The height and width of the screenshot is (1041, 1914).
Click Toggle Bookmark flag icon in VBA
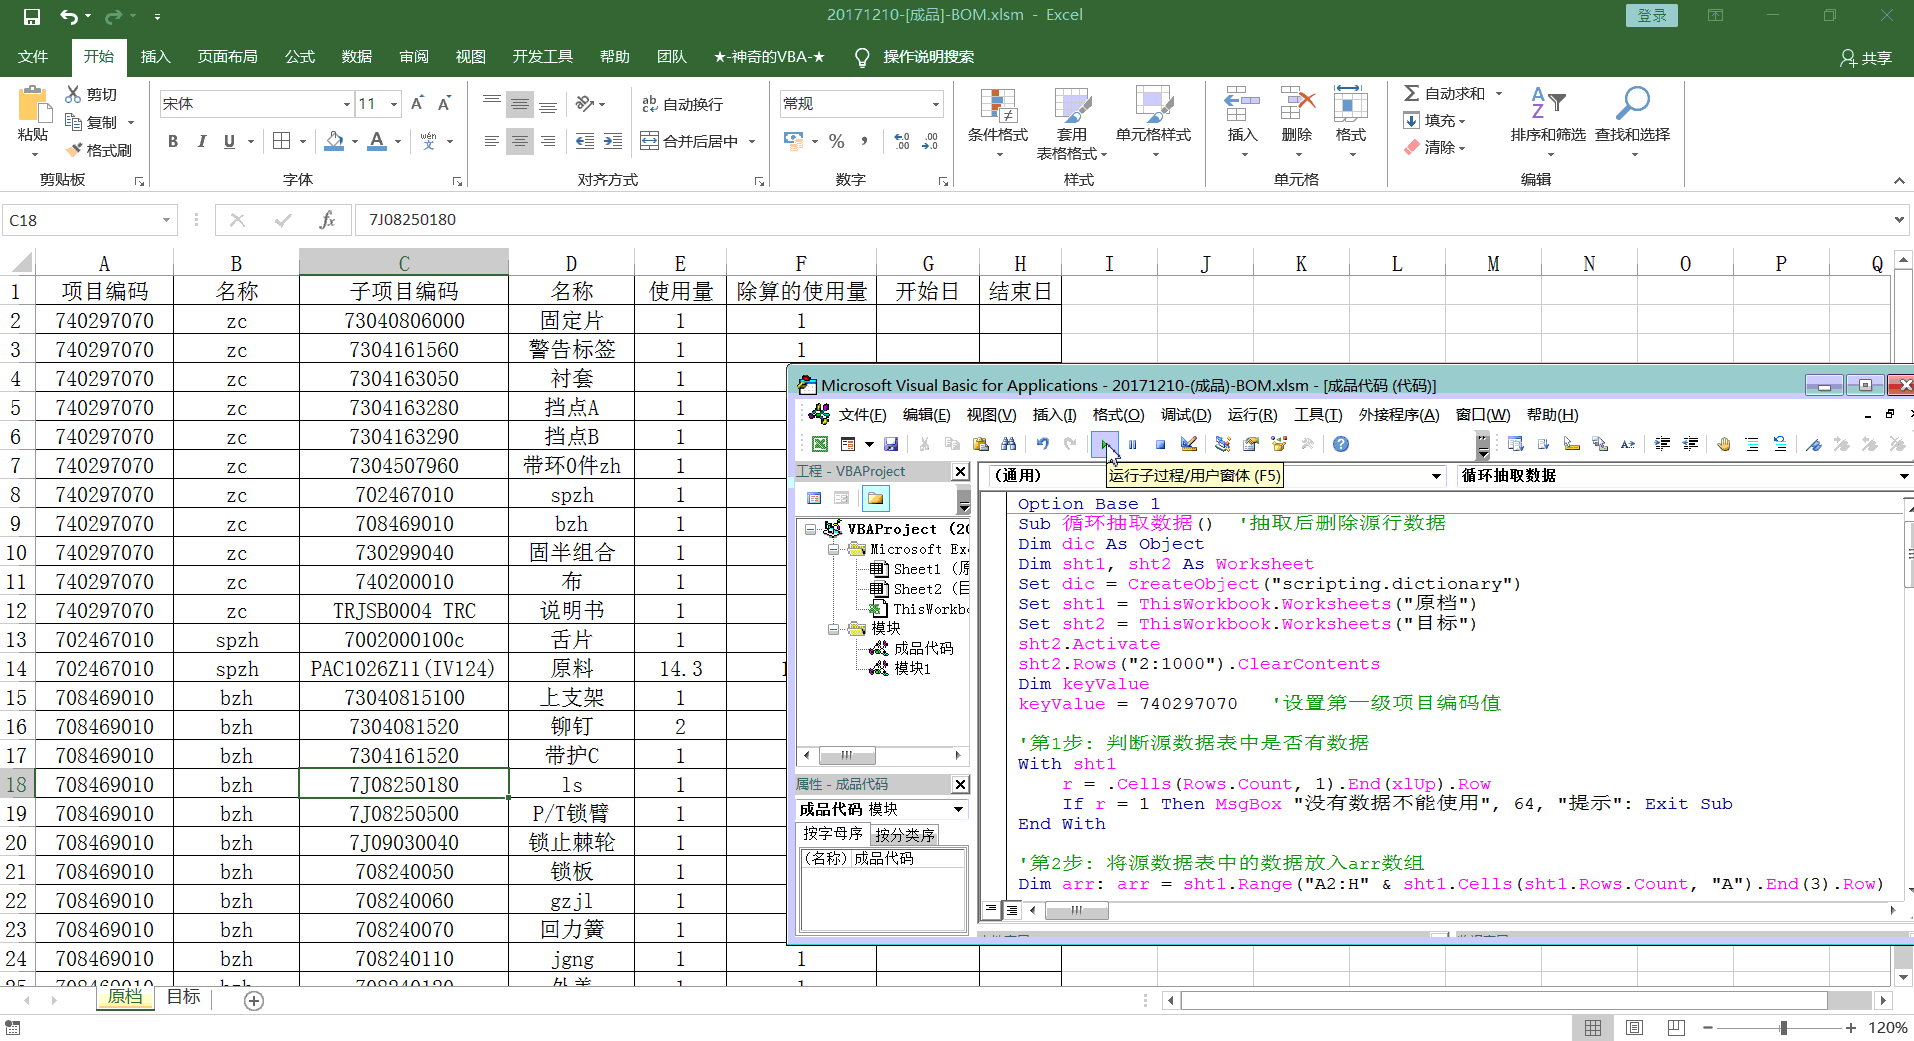[1814, 444]
